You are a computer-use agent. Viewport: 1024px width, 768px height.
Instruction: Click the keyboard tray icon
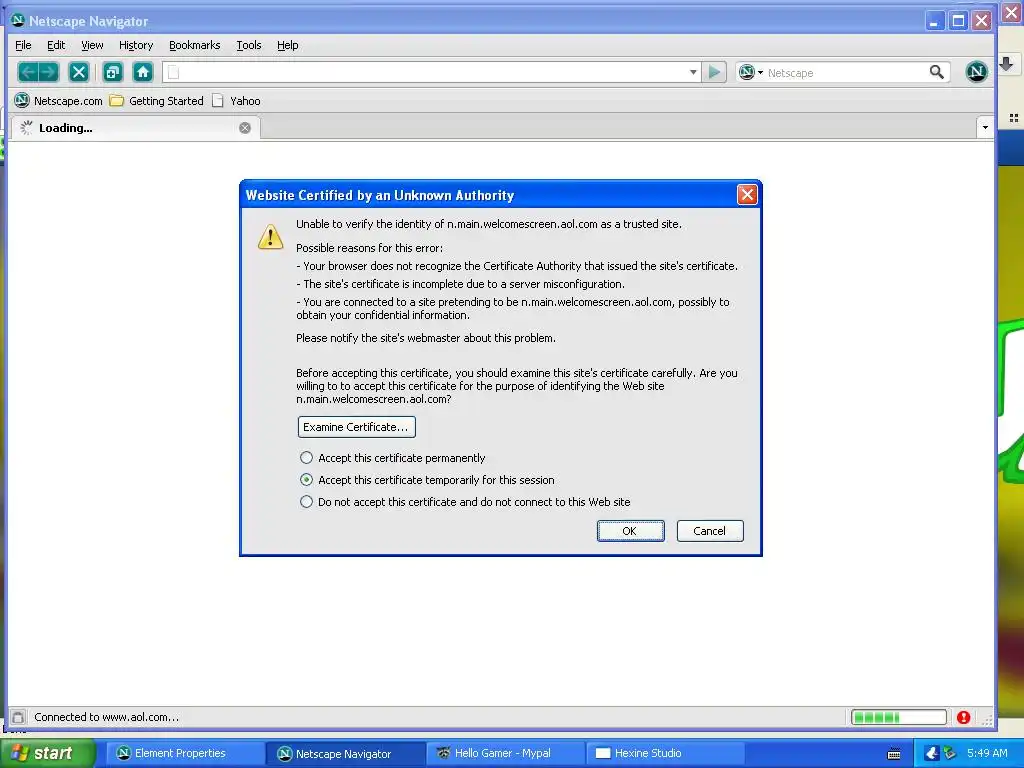tap(894, 754)
